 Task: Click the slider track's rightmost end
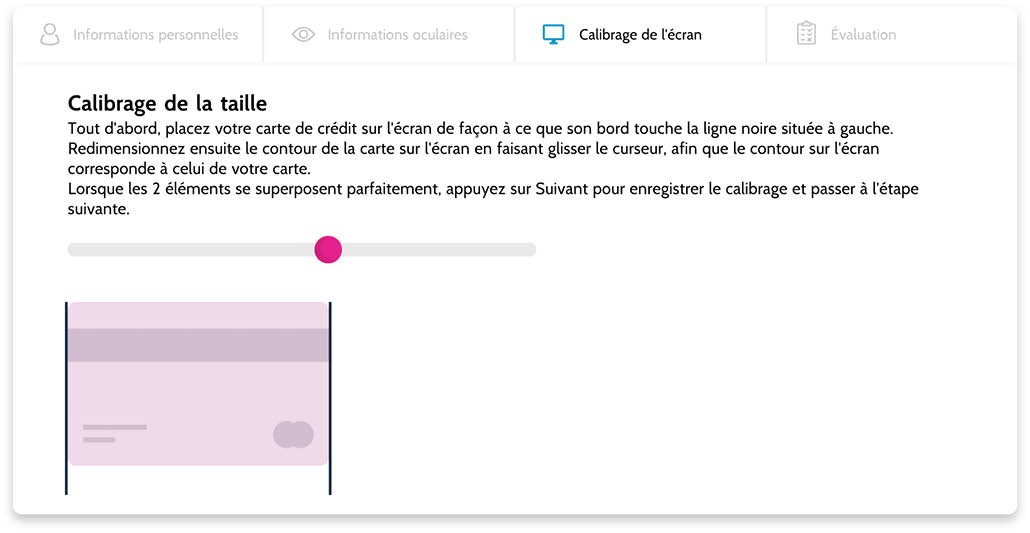pyautogui.click(x=531, y=250)
